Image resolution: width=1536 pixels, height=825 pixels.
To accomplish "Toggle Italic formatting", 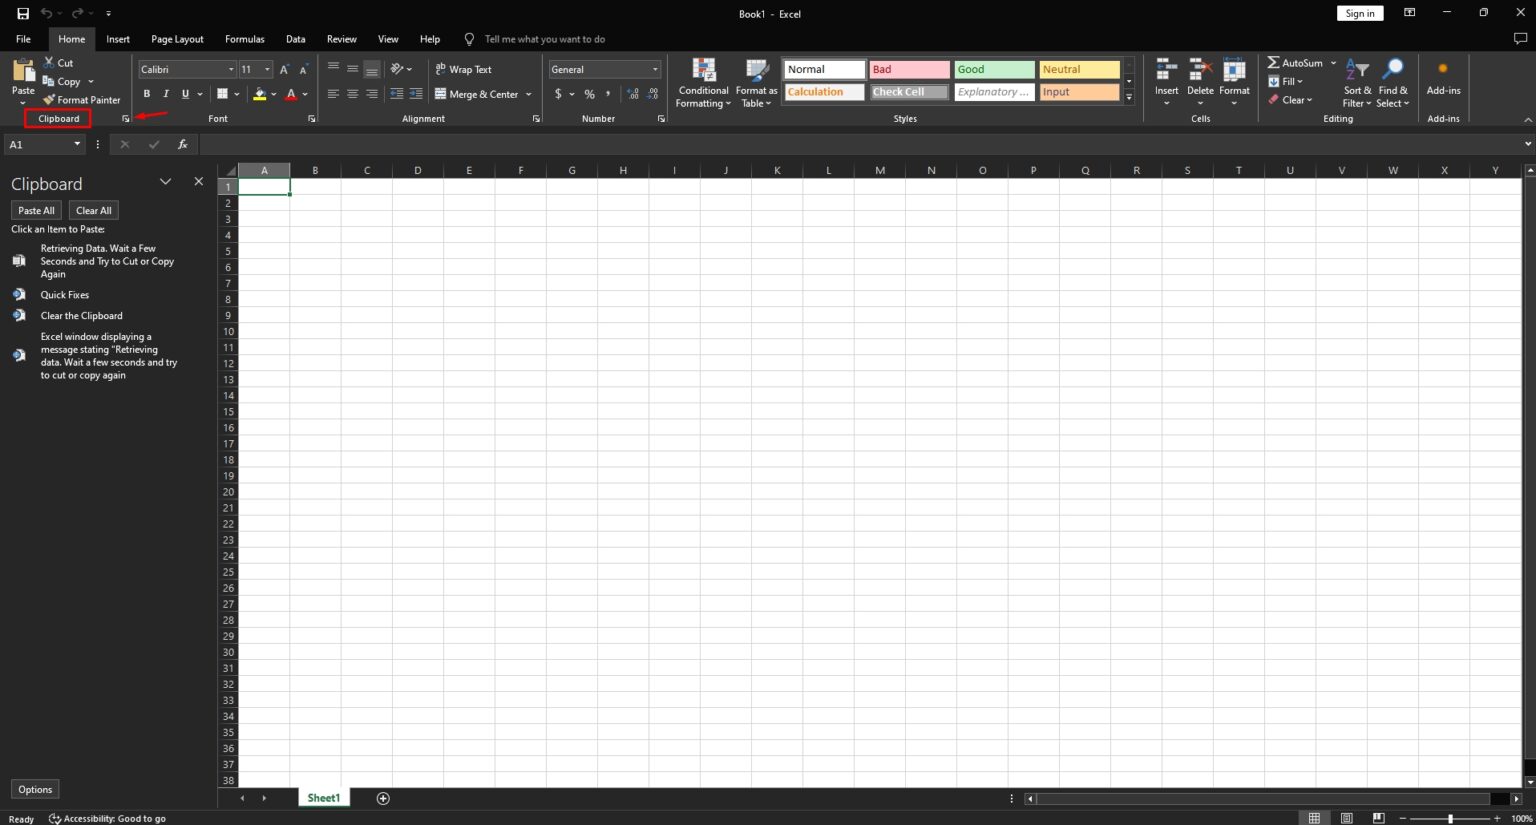I will (166, 94).
